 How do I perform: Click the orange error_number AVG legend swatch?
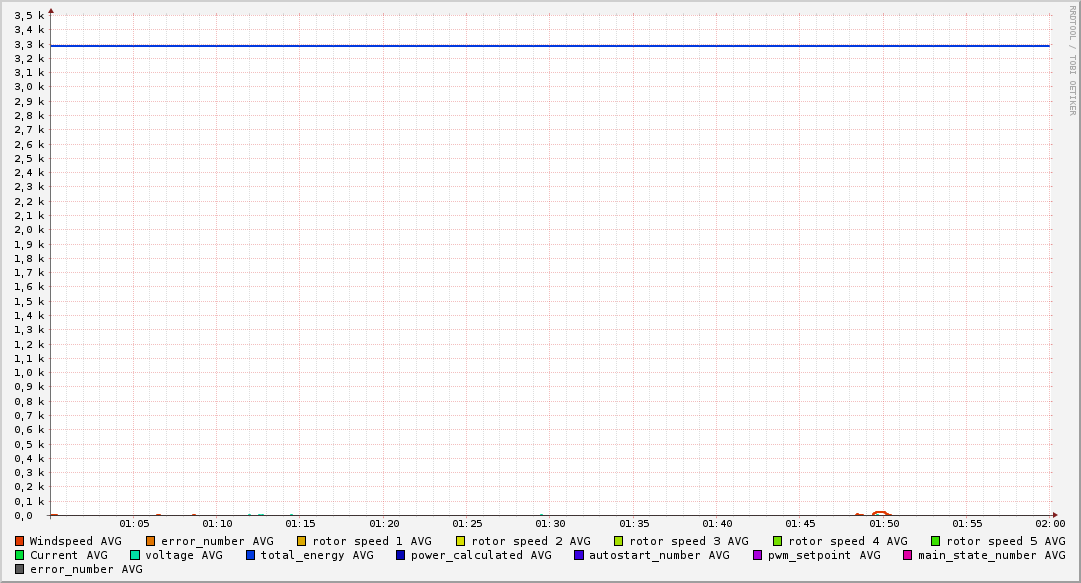151,541
